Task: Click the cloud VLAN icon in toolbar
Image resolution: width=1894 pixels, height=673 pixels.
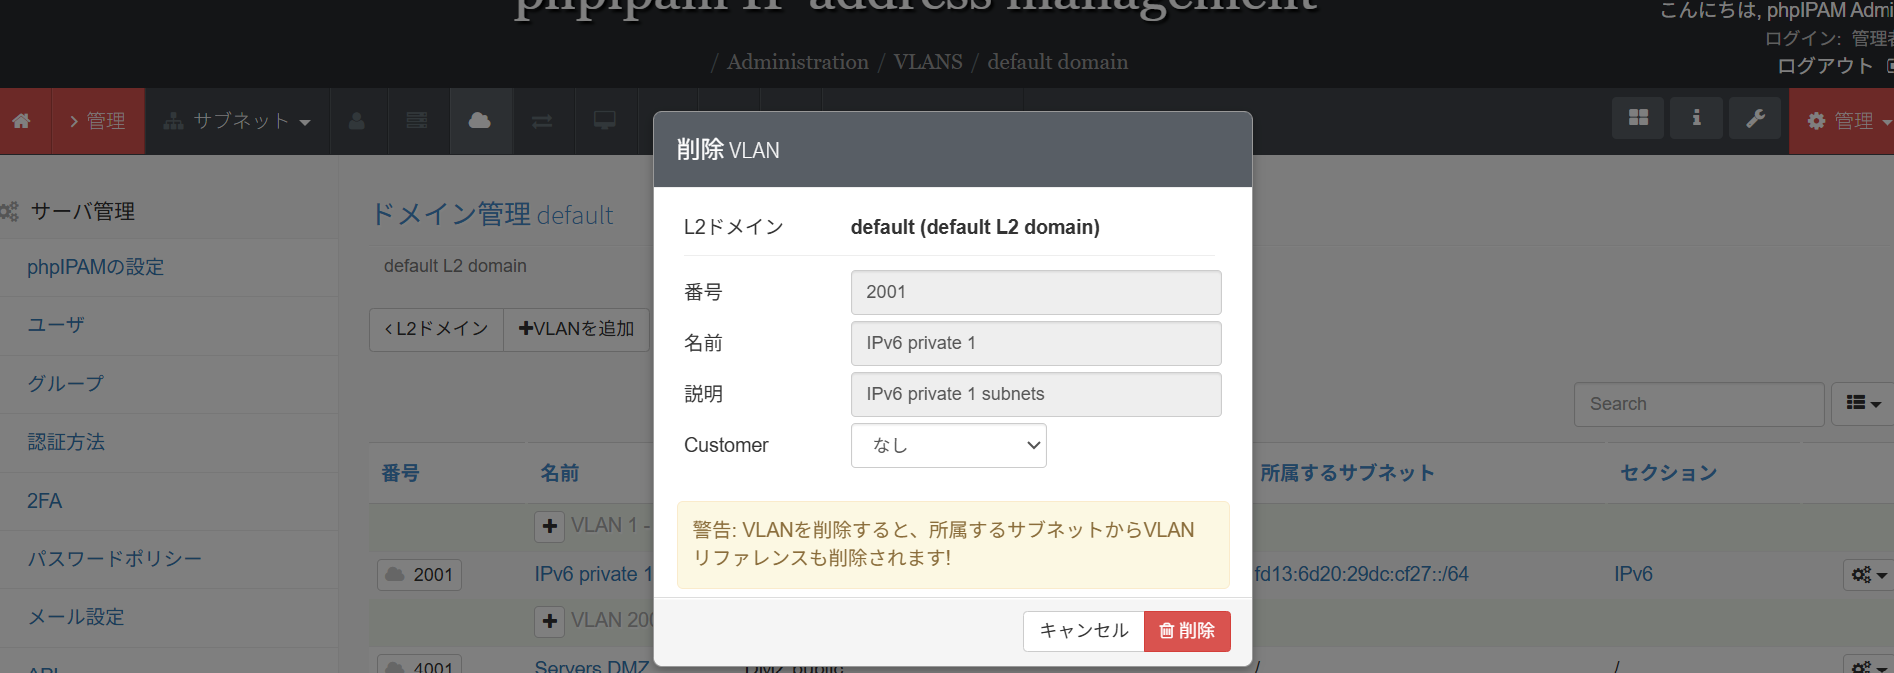Action: [480, 121]
